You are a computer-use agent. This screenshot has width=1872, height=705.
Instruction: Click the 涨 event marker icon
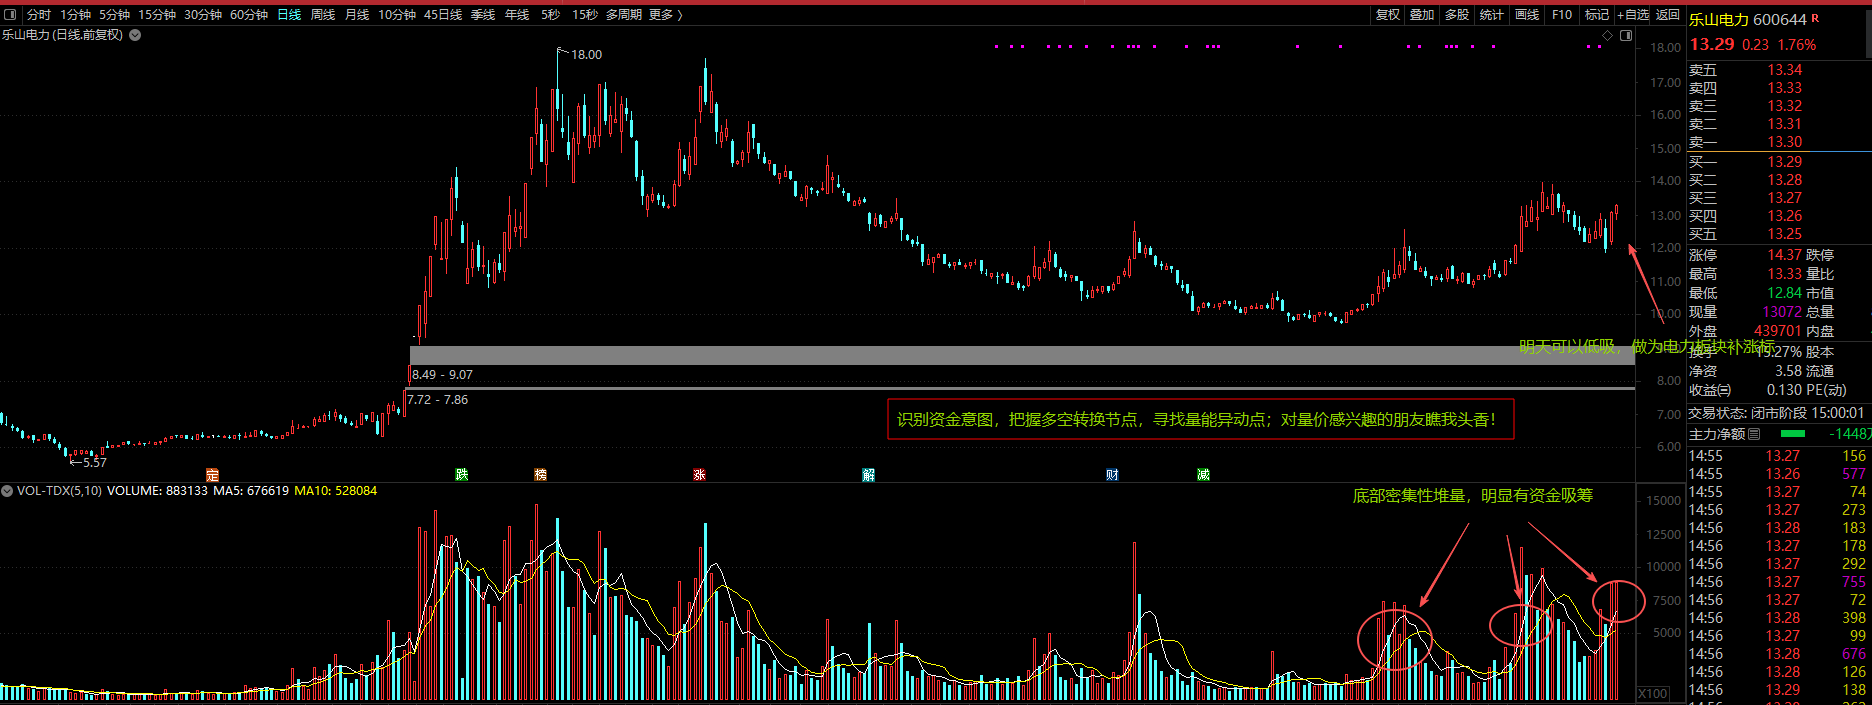tap(700, 474)
